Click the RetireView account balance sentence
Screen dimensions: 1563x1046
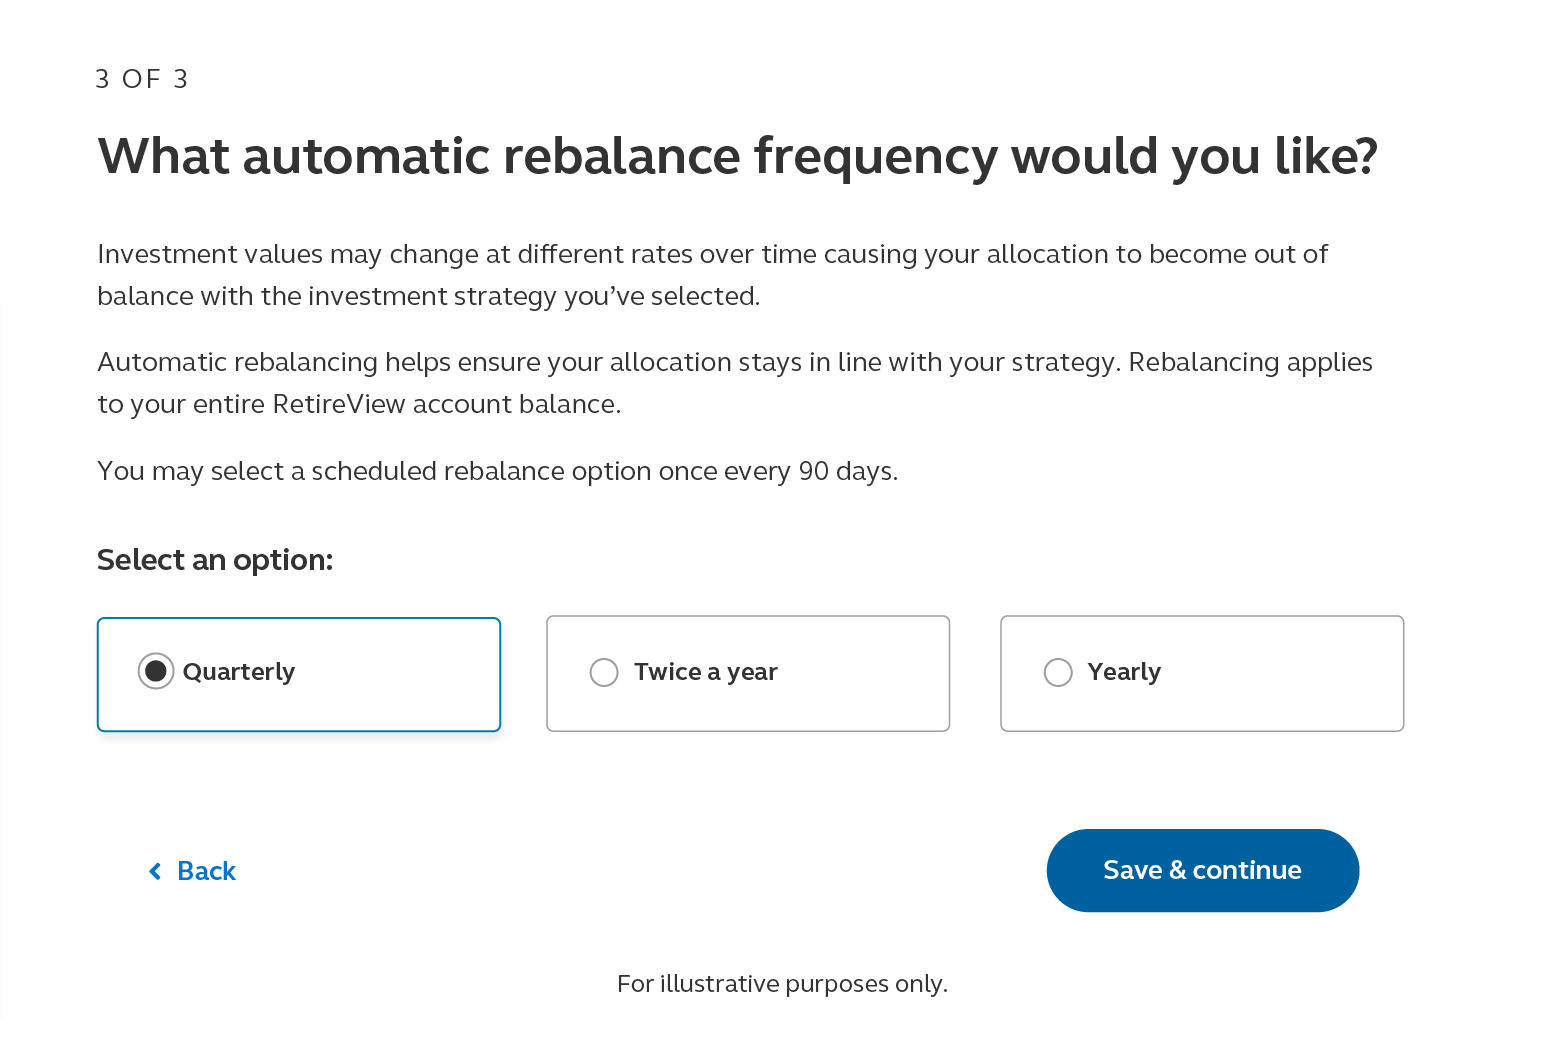click(x=359, y=403)
